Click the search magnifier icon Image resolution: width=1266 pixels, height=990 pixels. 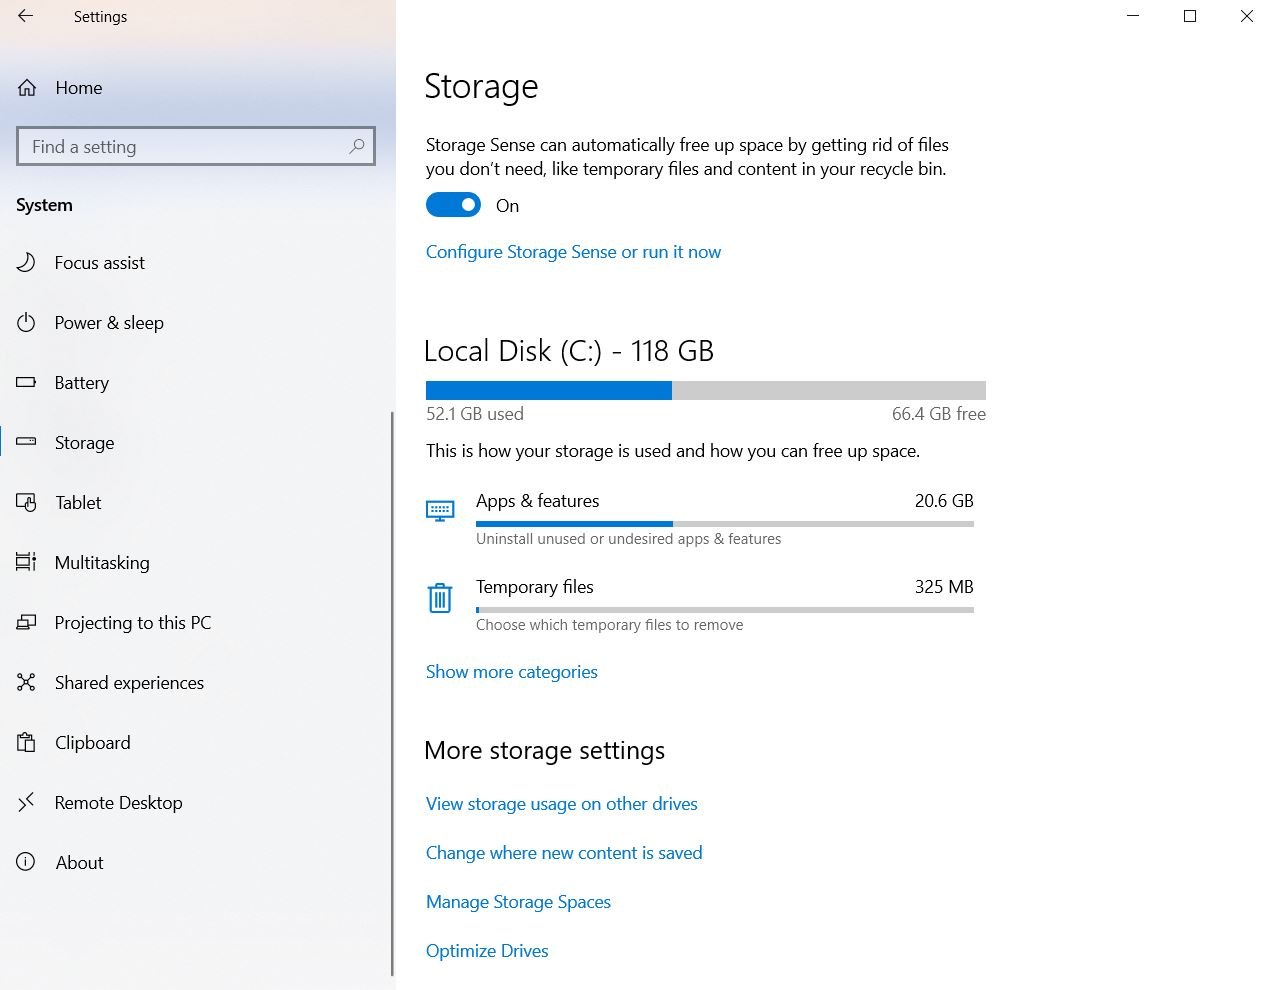357,146
